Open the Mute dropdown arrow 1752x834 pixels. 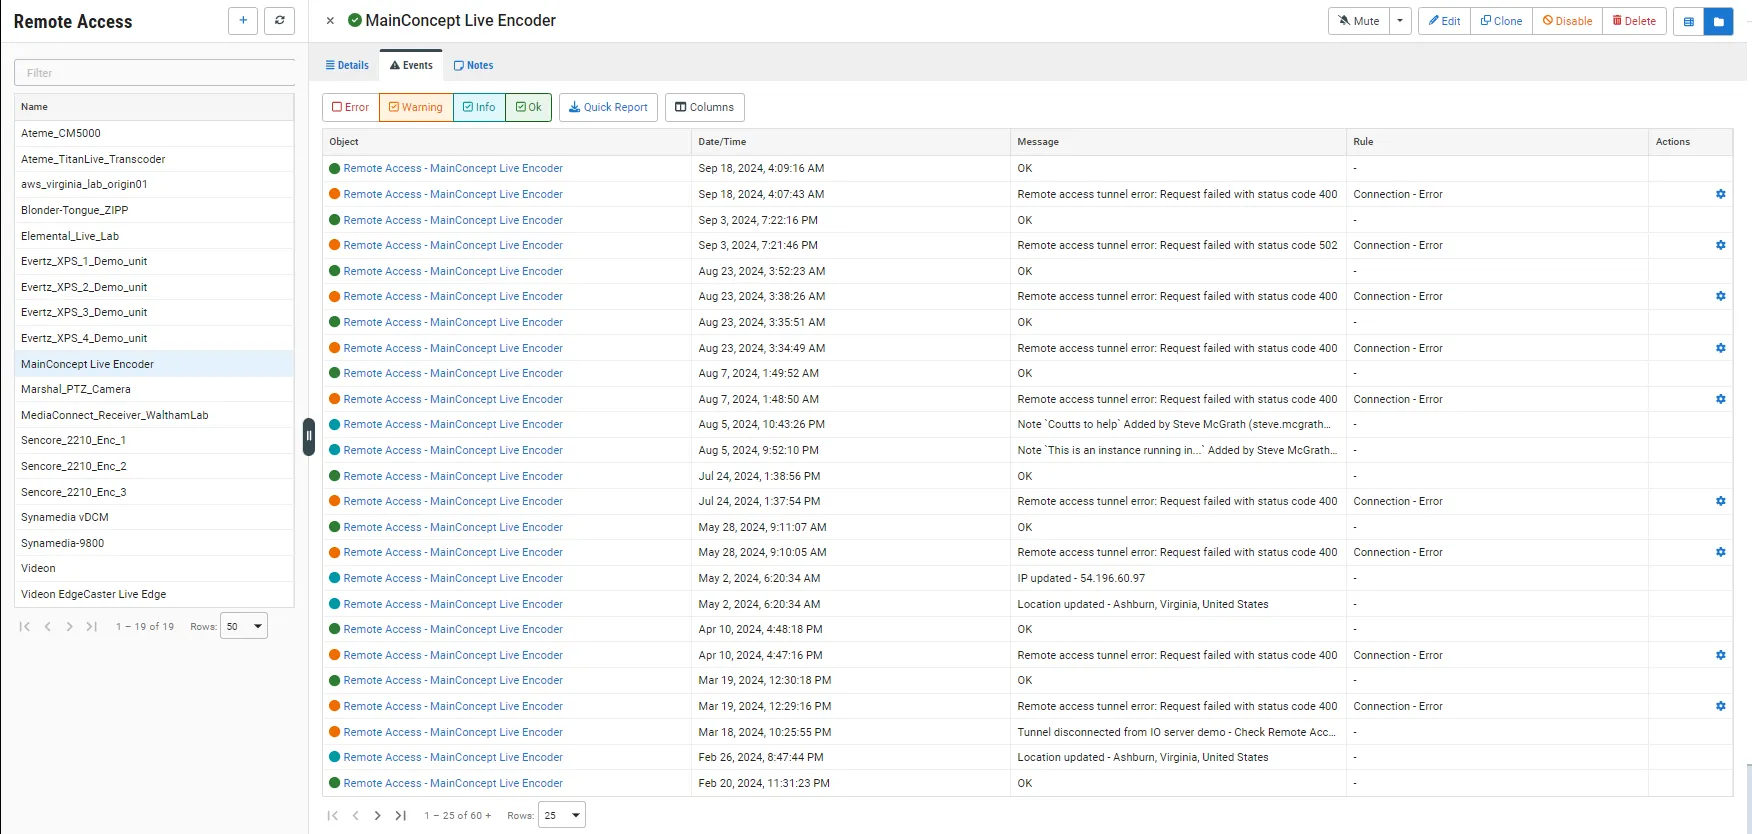(x=1400, y=21)
